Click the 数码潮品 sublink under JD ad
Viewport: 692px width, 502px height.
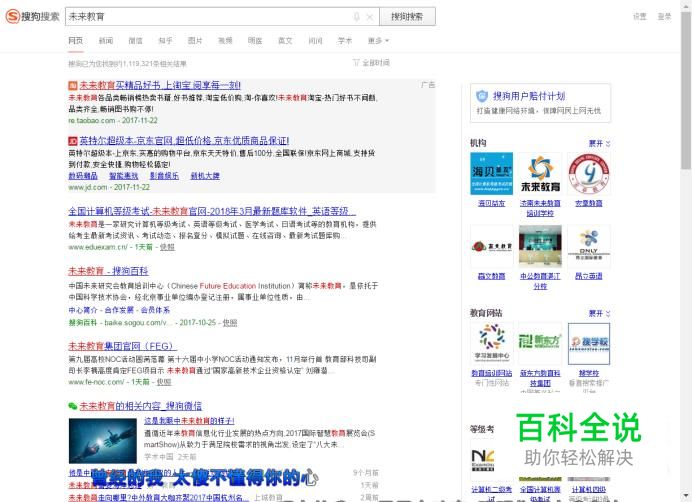(x=83, y=176)
